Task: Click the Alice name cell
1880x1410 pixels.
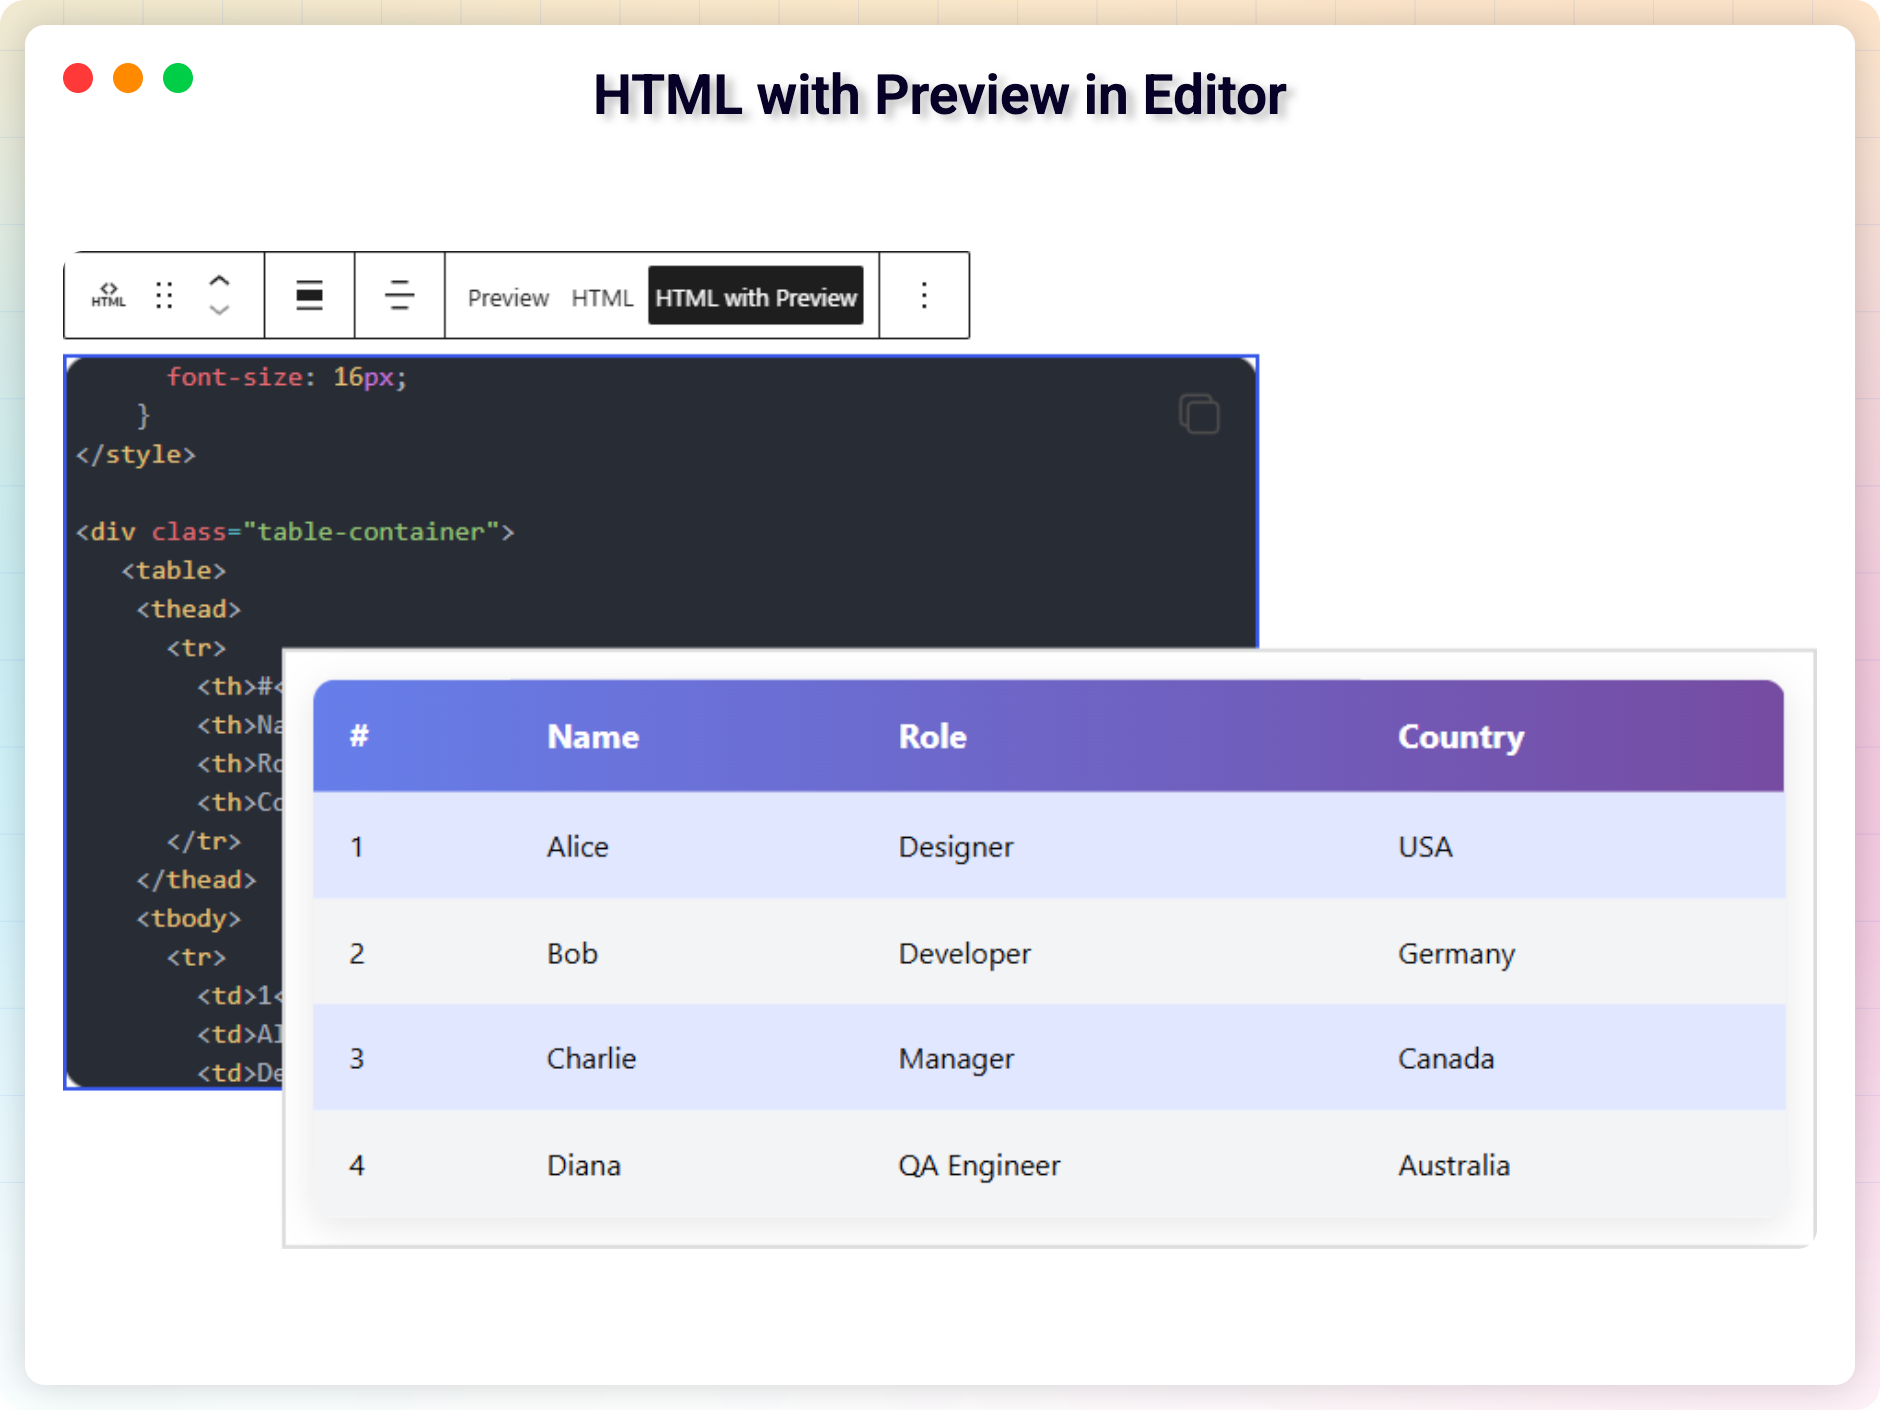Action: click(577, 846)
